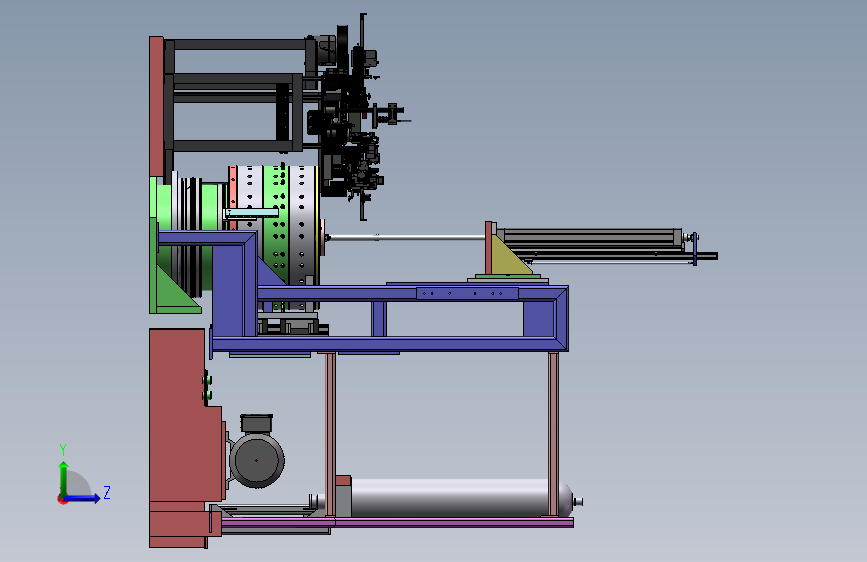867x562 pixels.
Task: Select the round gray electric motor
Action: [x=257, y=460]
